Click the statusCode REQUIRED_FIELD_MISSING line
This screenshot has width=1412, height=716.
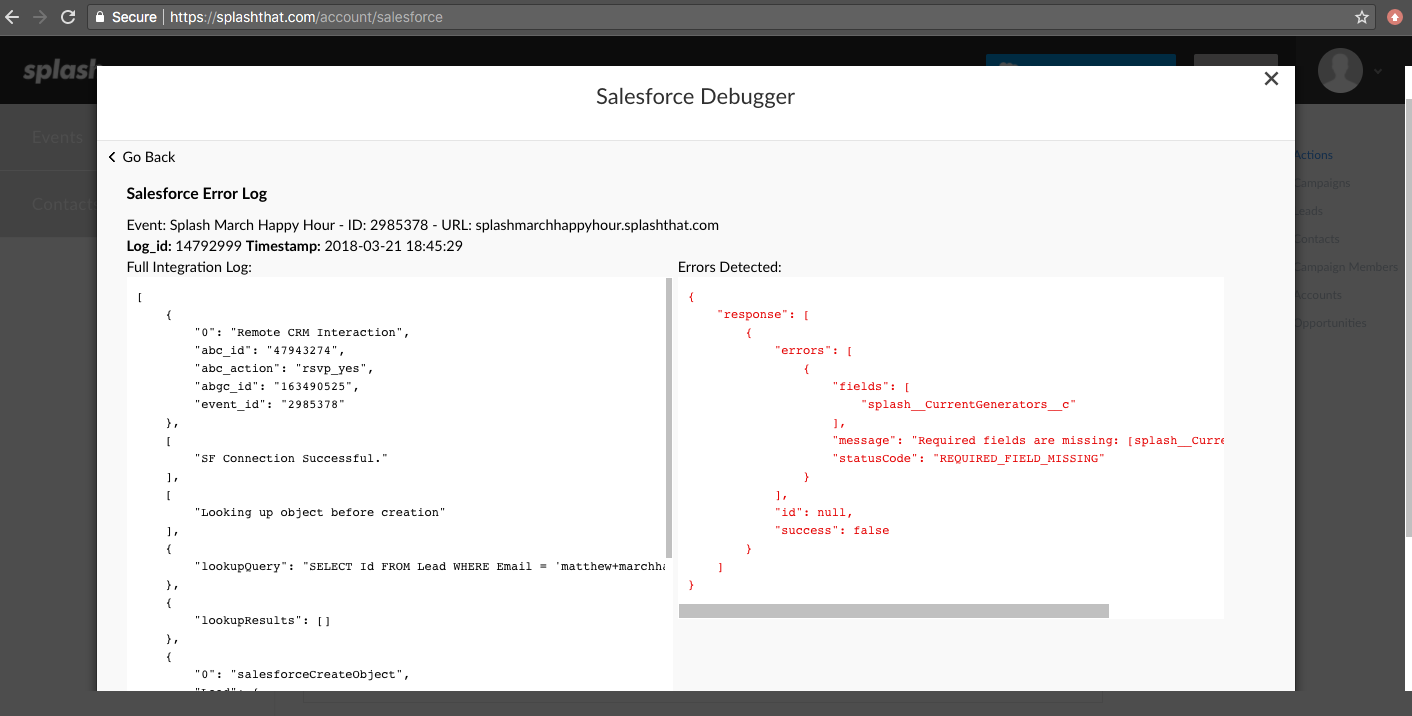968,458
